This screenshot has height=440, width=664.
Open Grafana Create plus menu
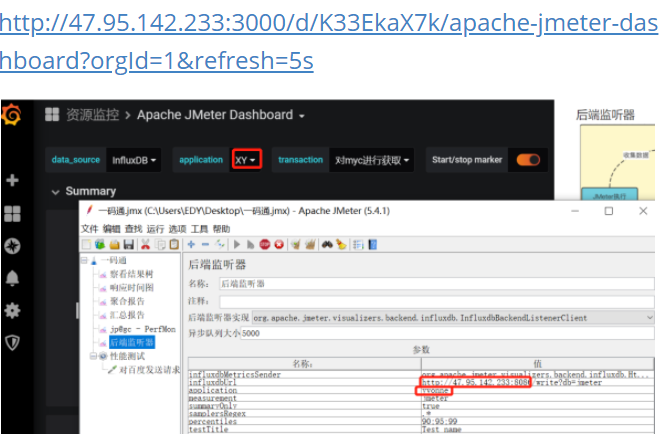point(12,180)
